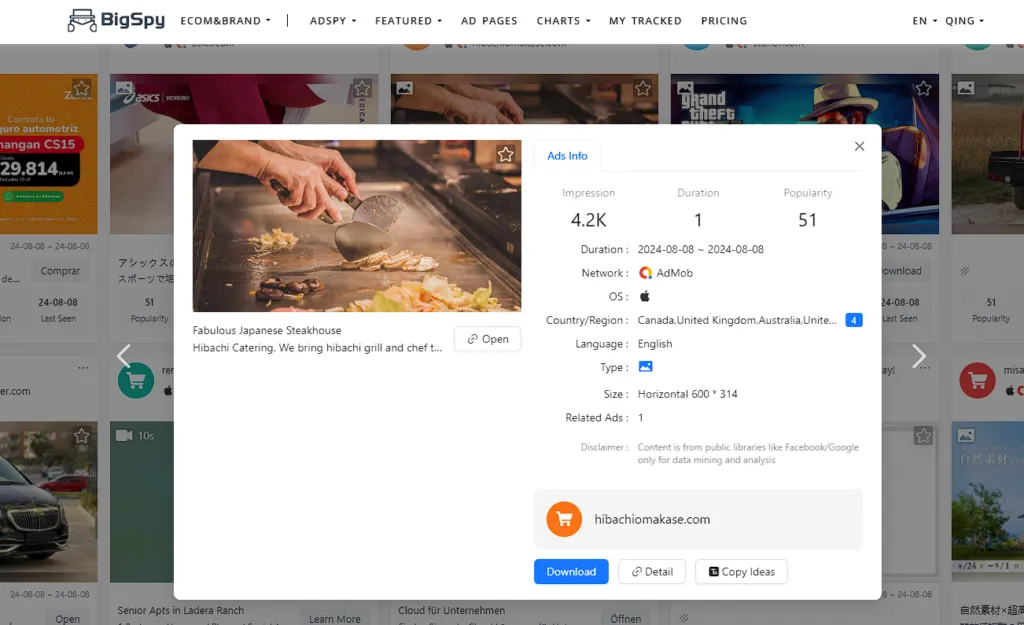Go to the next ad arrow

(x=918, y=356)
